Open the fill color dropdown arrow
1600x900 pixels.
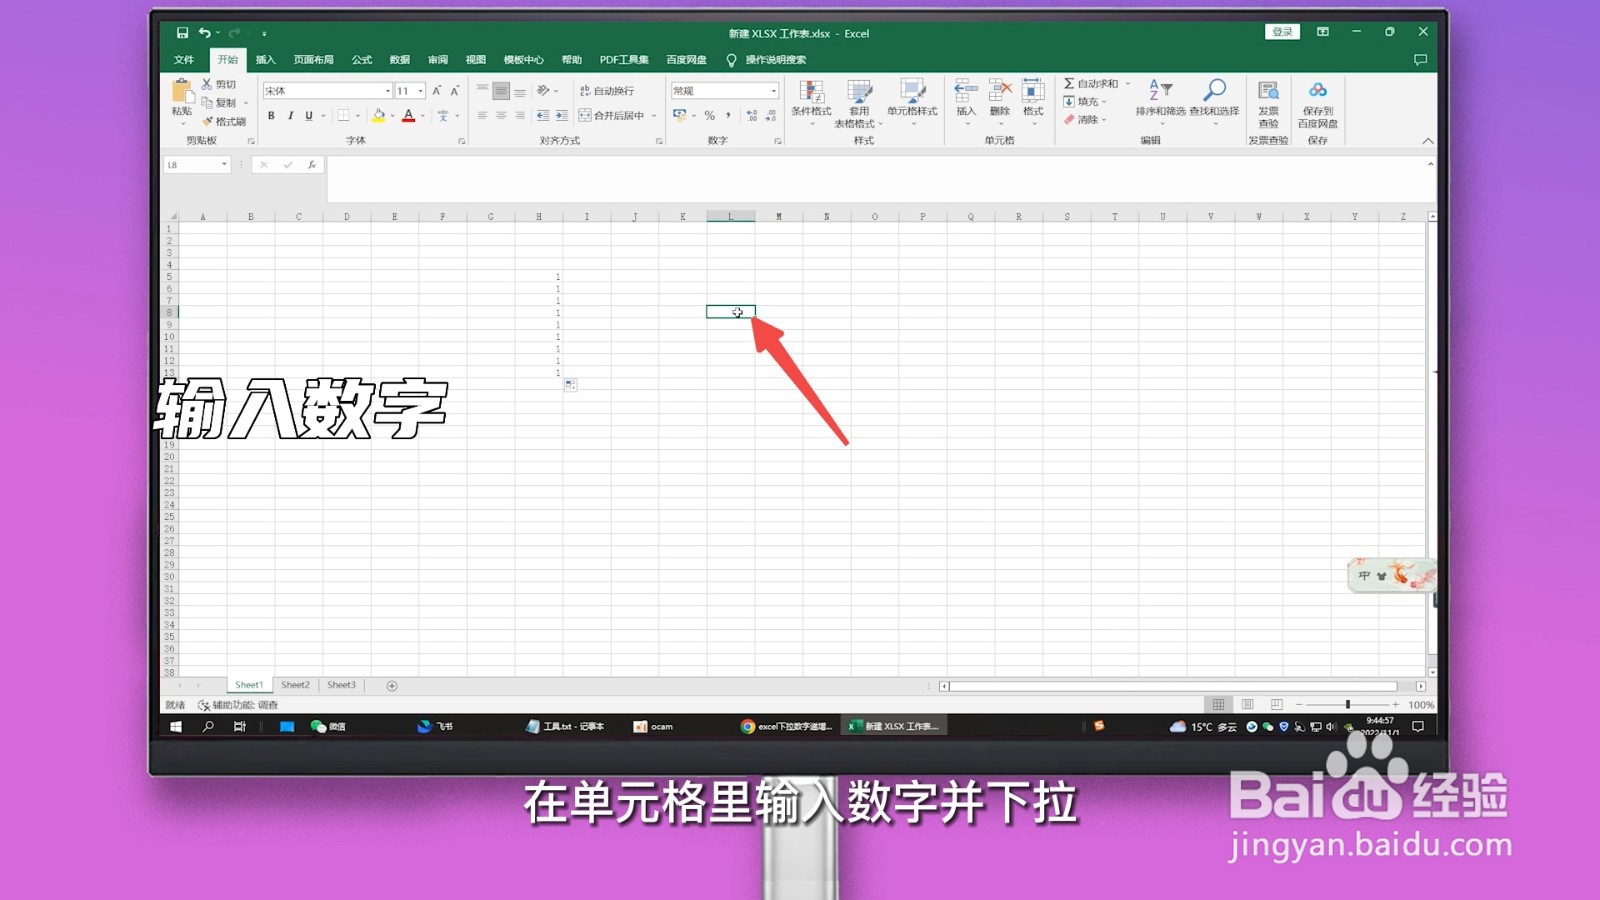tap(392, 117)
